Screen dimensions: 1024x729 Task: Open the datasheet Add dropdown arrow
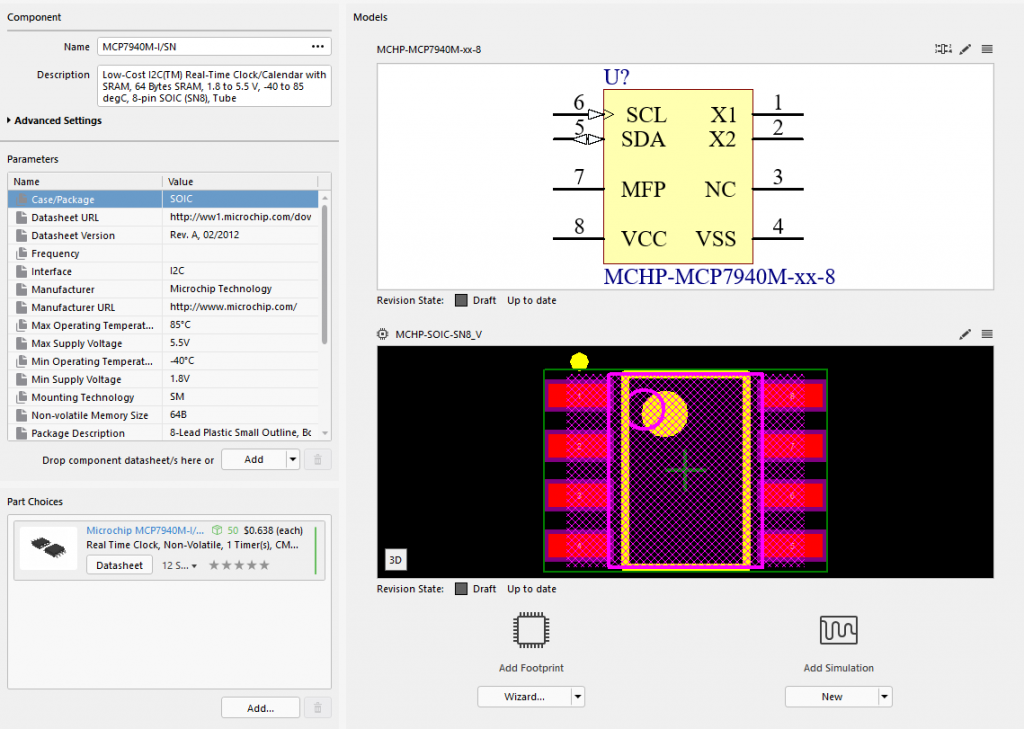[x=293, y=460]
